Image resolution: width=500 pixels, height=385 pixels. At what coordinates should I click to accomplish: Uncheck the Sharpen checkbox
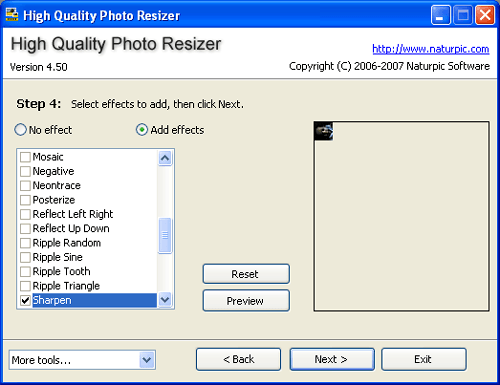25,300
